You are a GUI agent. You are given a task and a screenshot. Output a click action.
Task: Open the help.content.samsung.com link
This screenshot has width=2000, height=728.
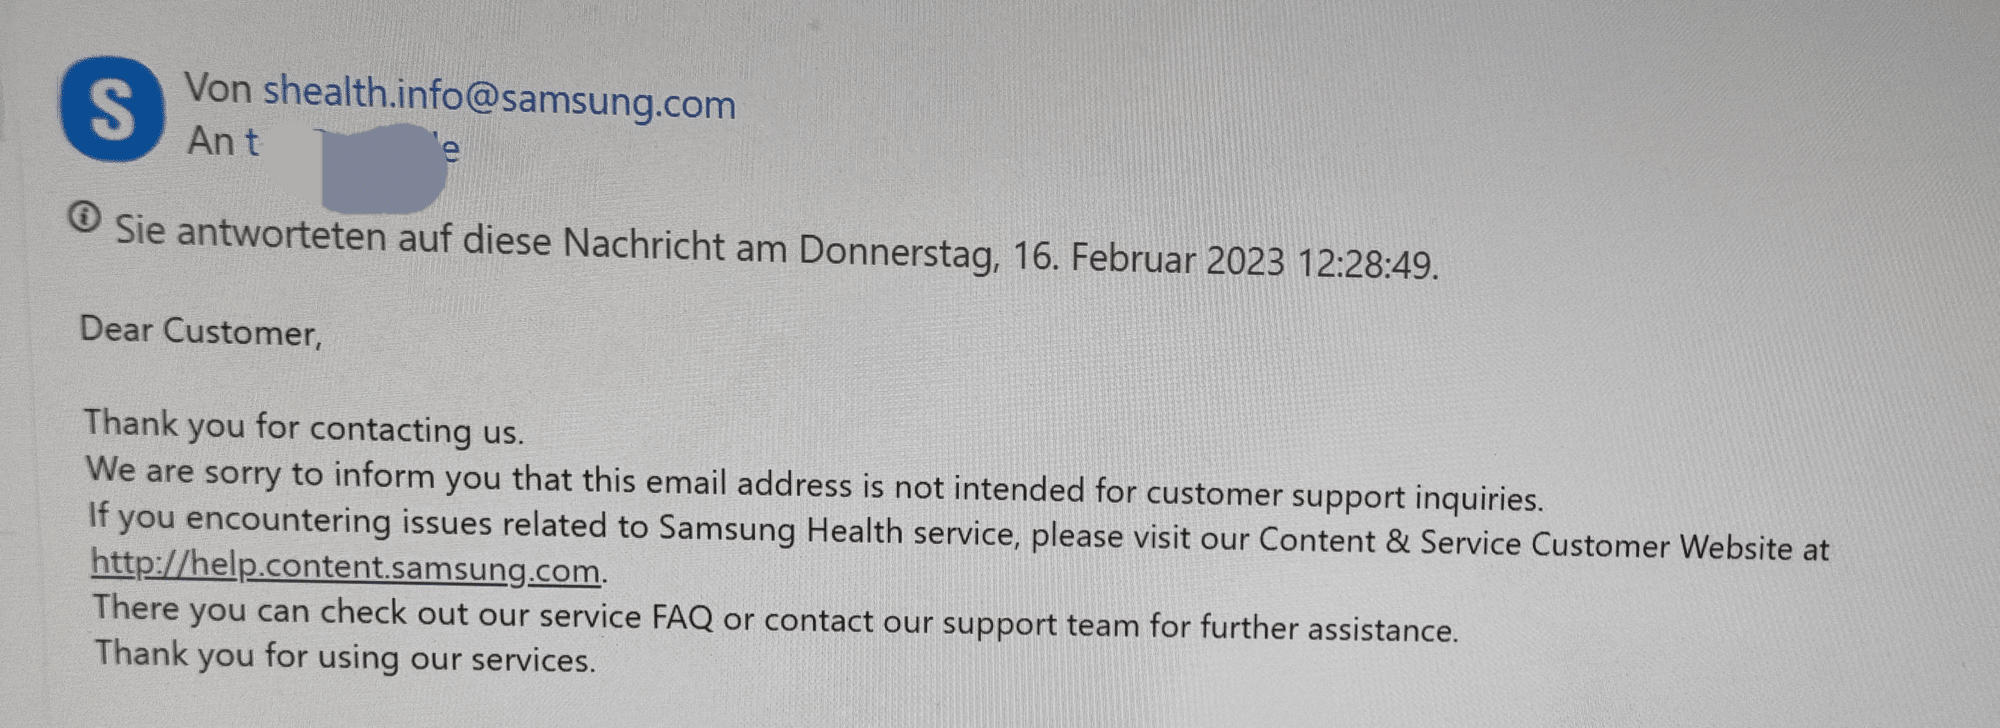(x=346, y=566)
